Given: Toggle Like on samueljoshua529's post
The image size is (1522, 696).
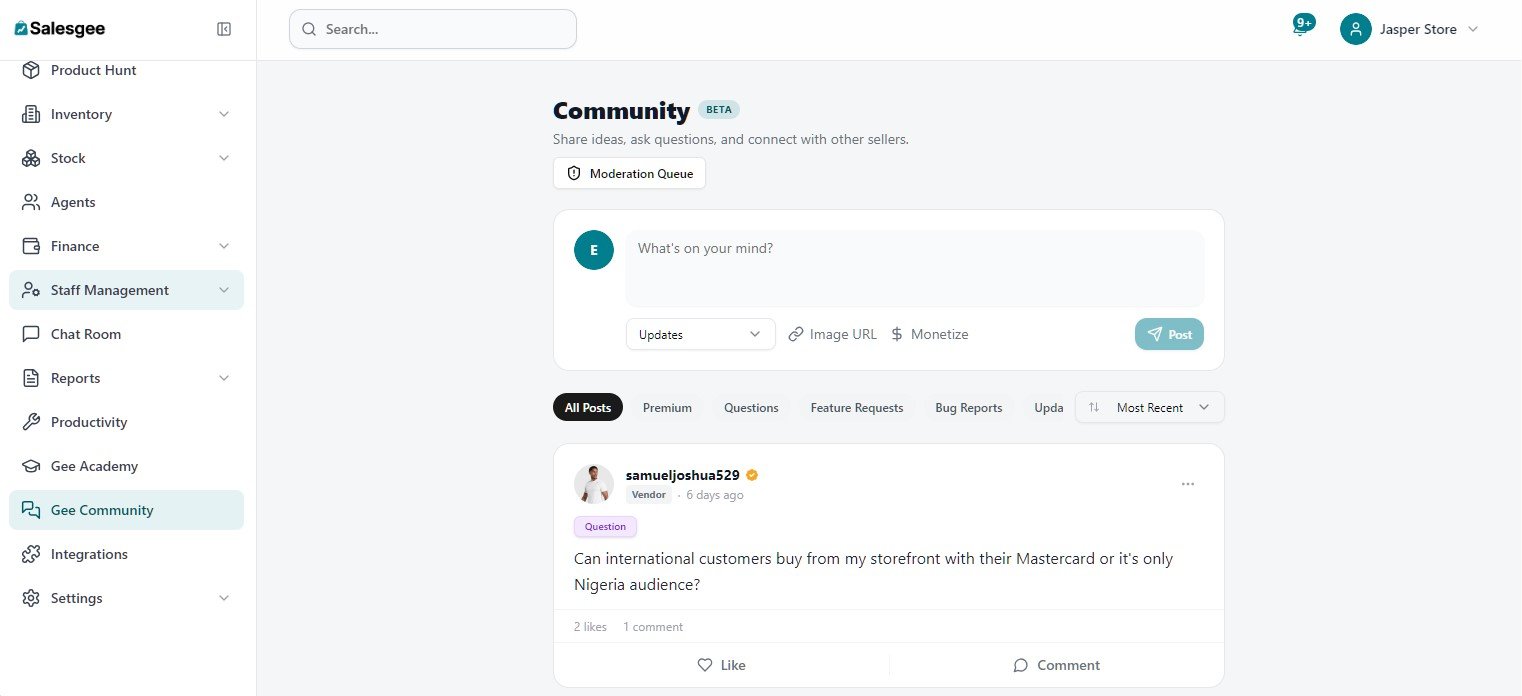Looking at the screenshot, I should tap(721, 665).
